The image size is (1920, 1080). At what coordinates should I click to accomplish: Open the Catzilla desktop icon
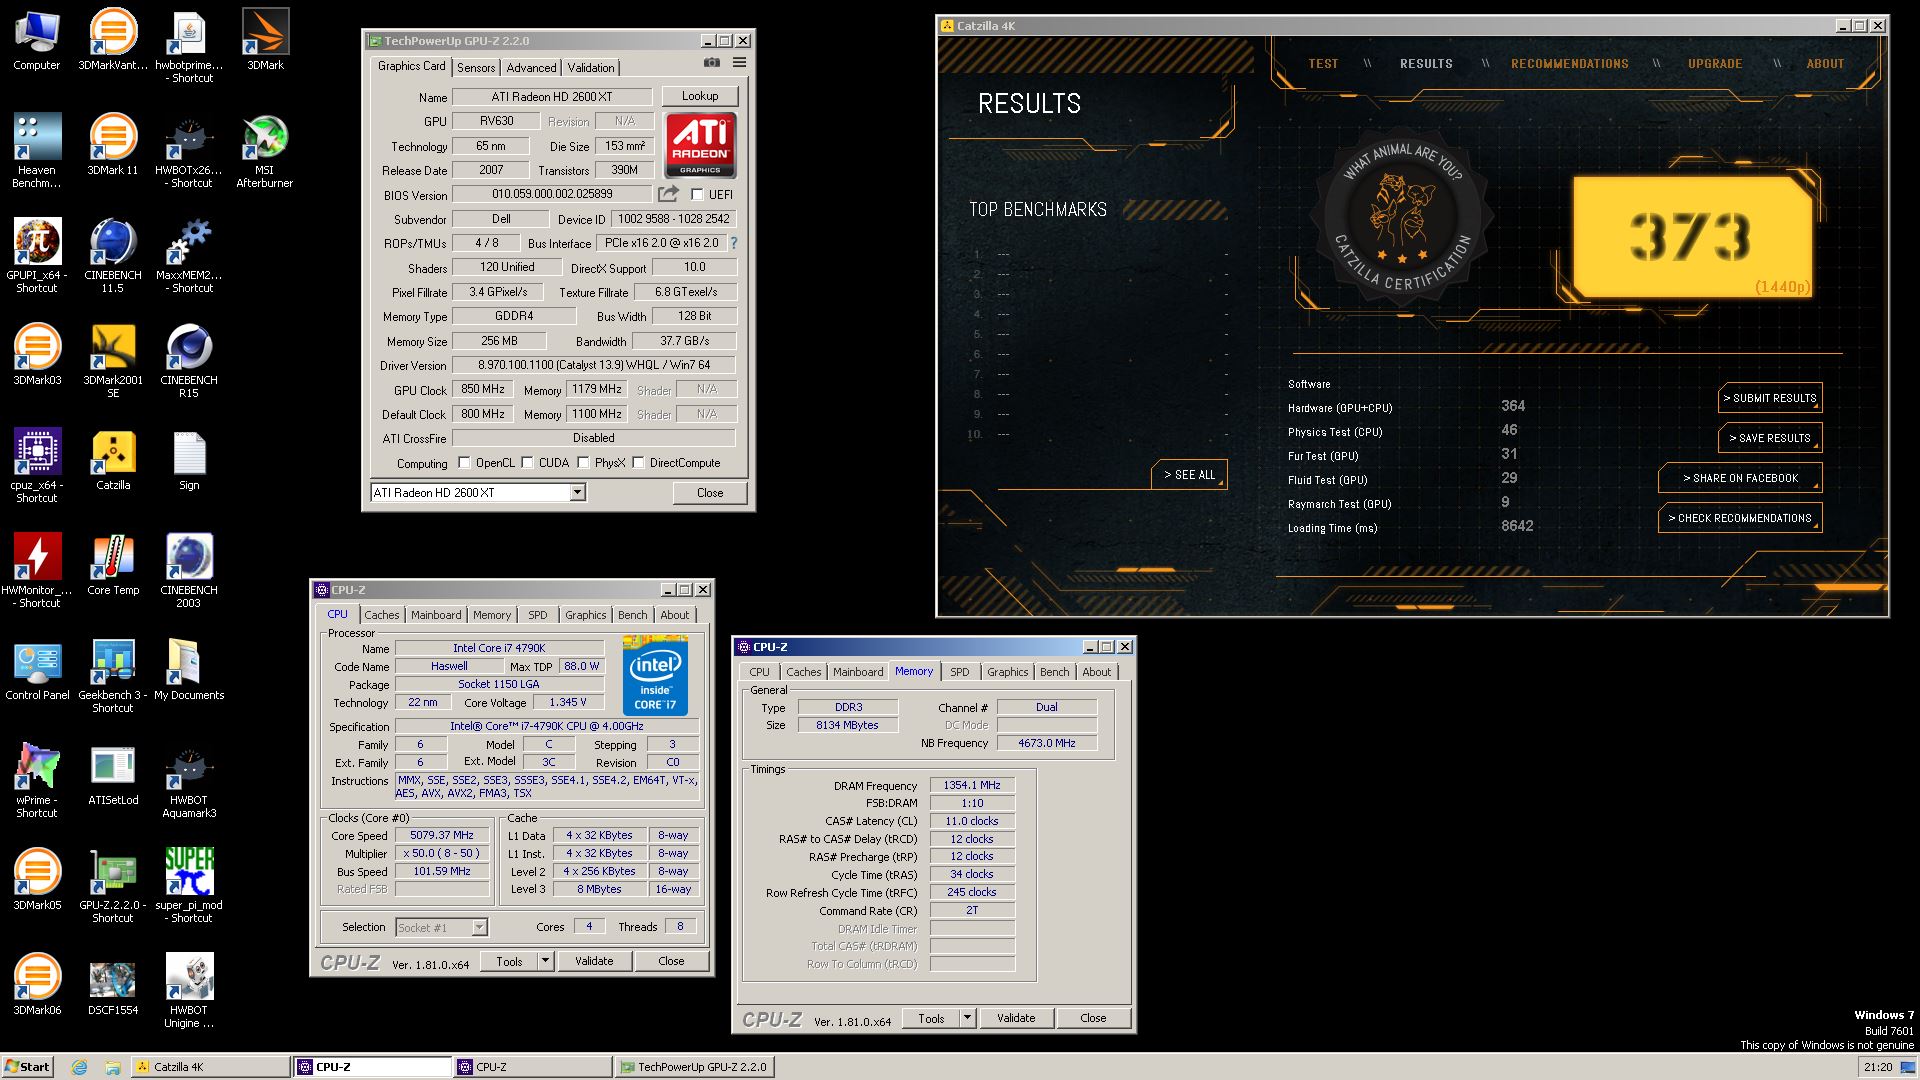click(113, 460)
